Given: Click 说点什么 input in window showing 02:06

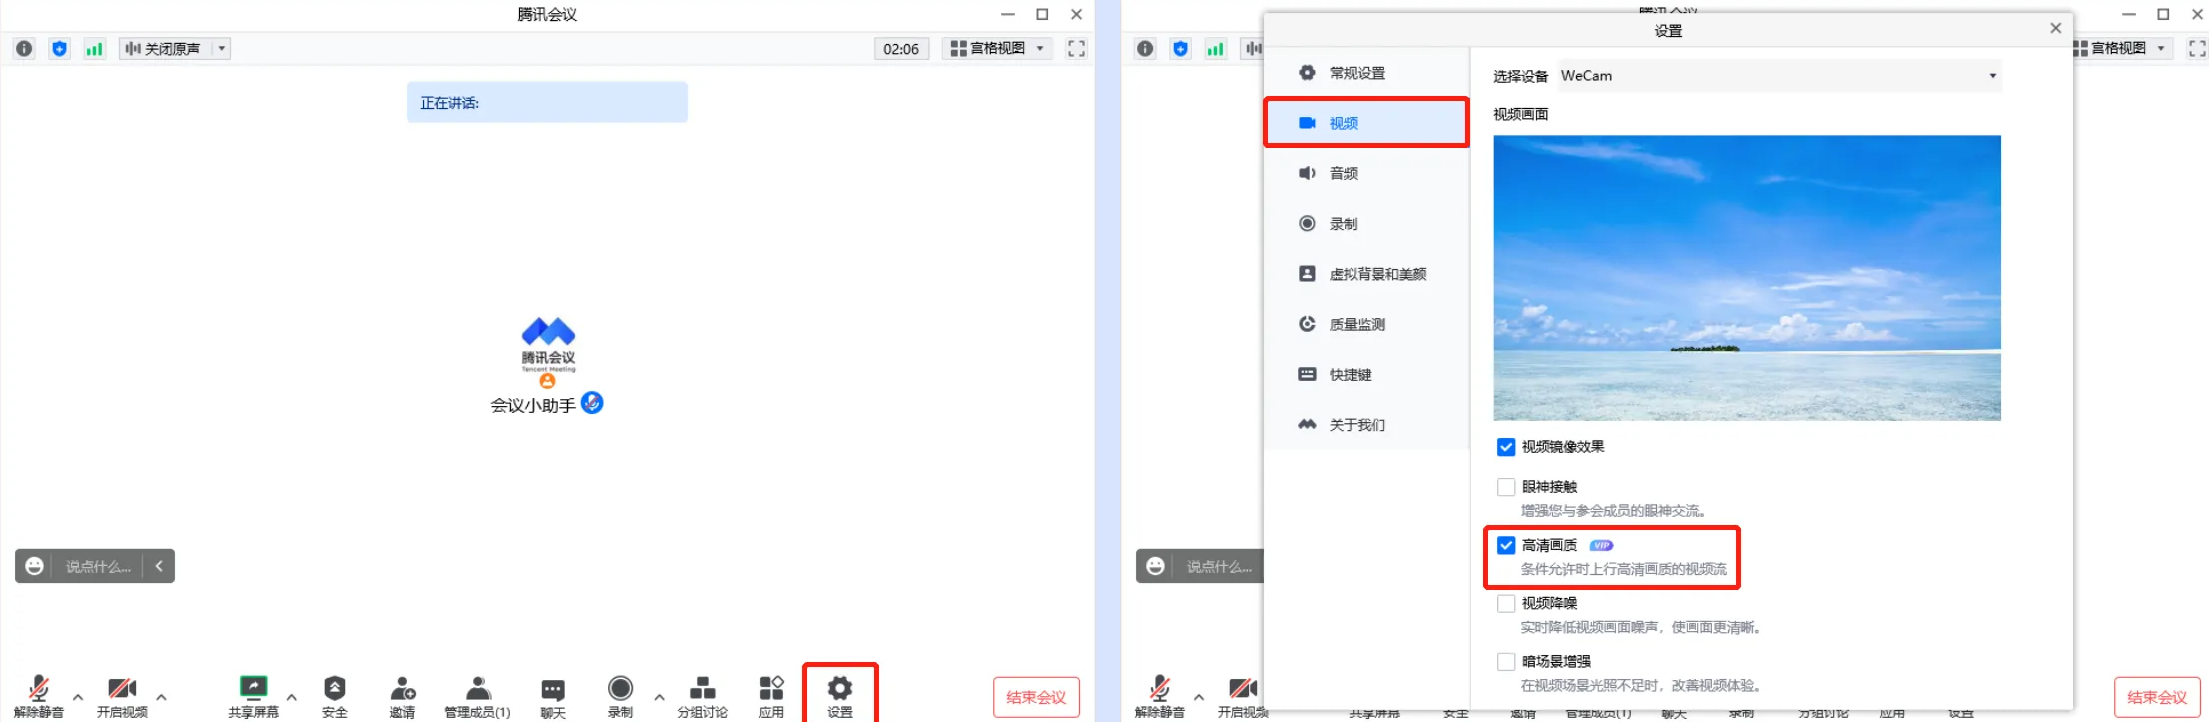Looking at the screenshot, I should pos(98,567).
